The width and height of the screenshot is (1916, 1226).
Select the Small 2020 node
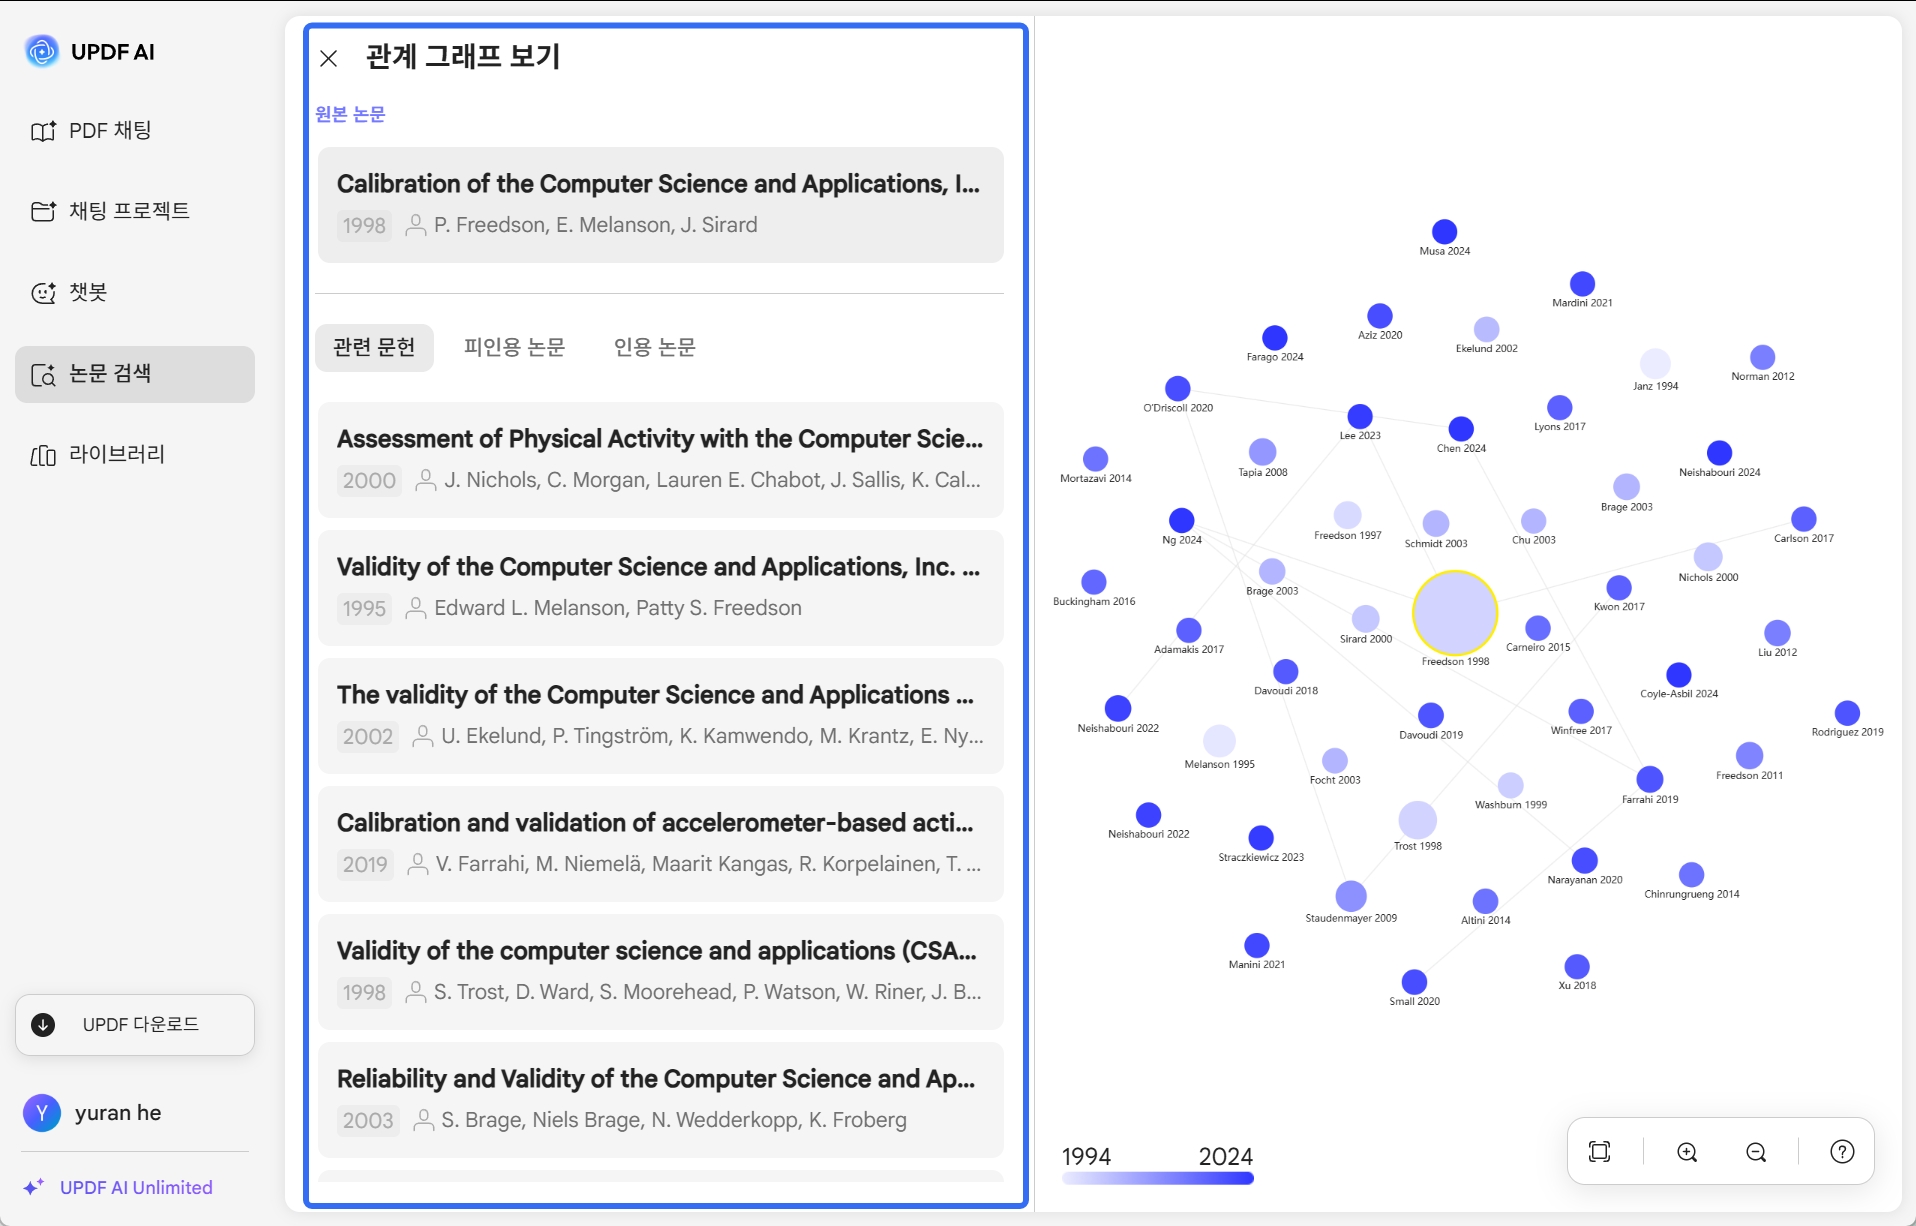(1415, 982)
